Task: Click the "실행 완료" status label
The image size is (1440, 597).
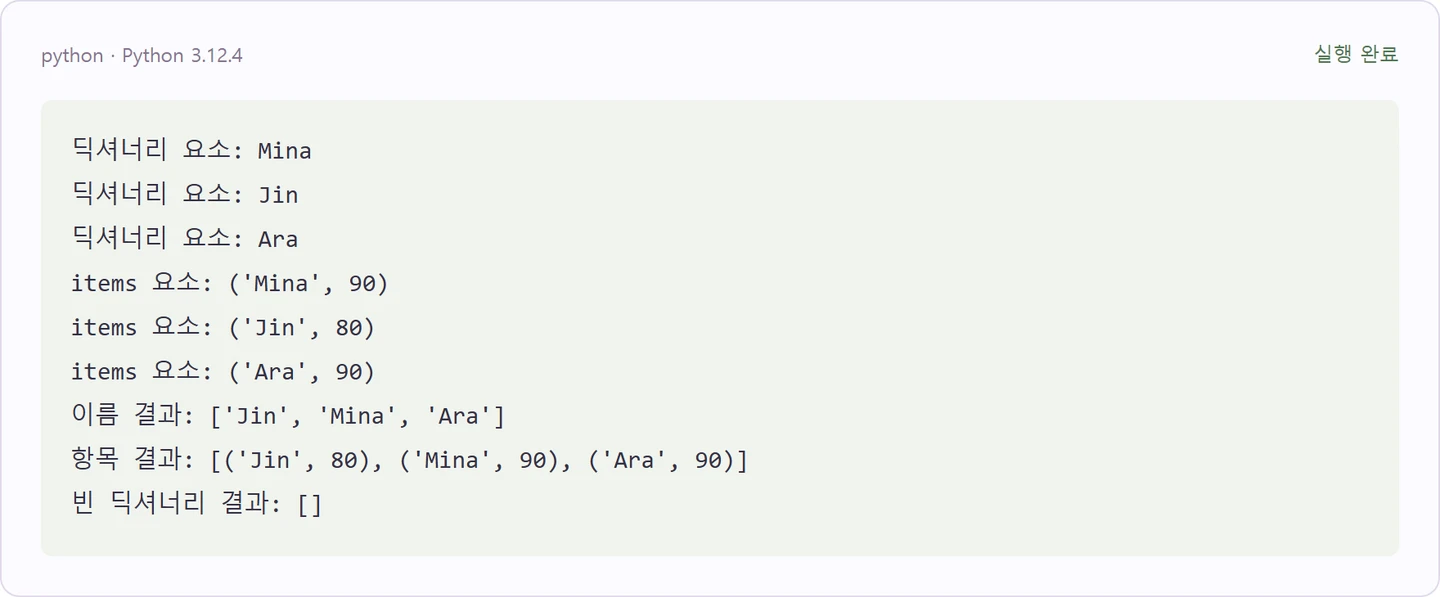Action: [x=1355, y=55]
